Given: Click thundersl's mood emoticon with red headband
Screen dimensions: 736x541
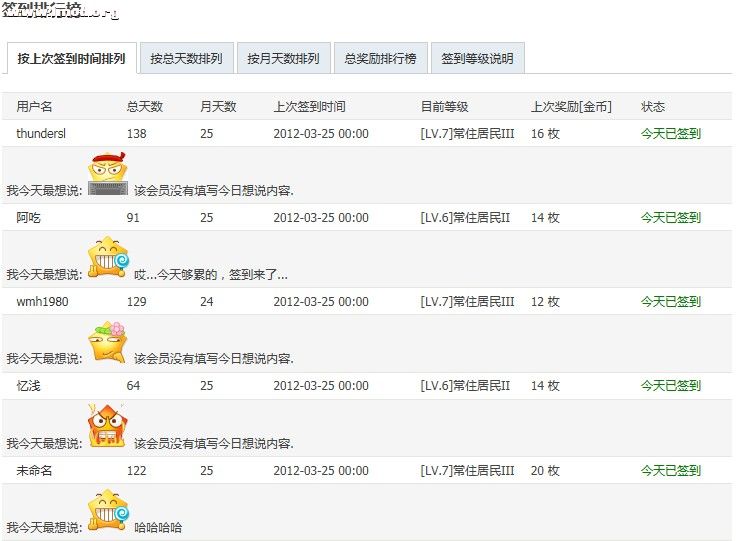Looking at the screenshot, I should (108, 176).
